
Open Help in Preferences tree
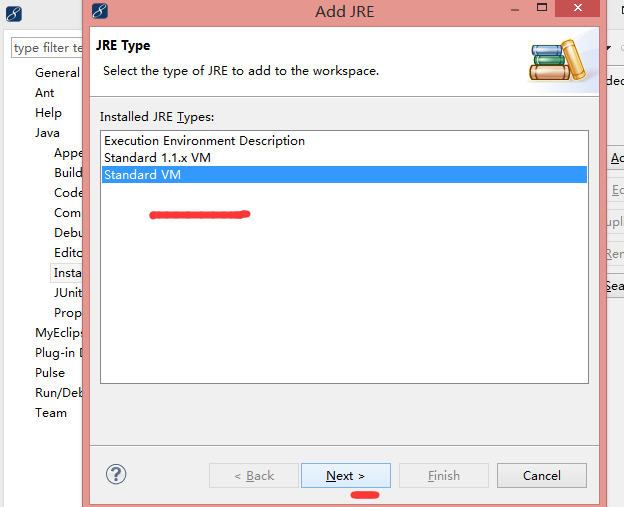pos(49,113)
